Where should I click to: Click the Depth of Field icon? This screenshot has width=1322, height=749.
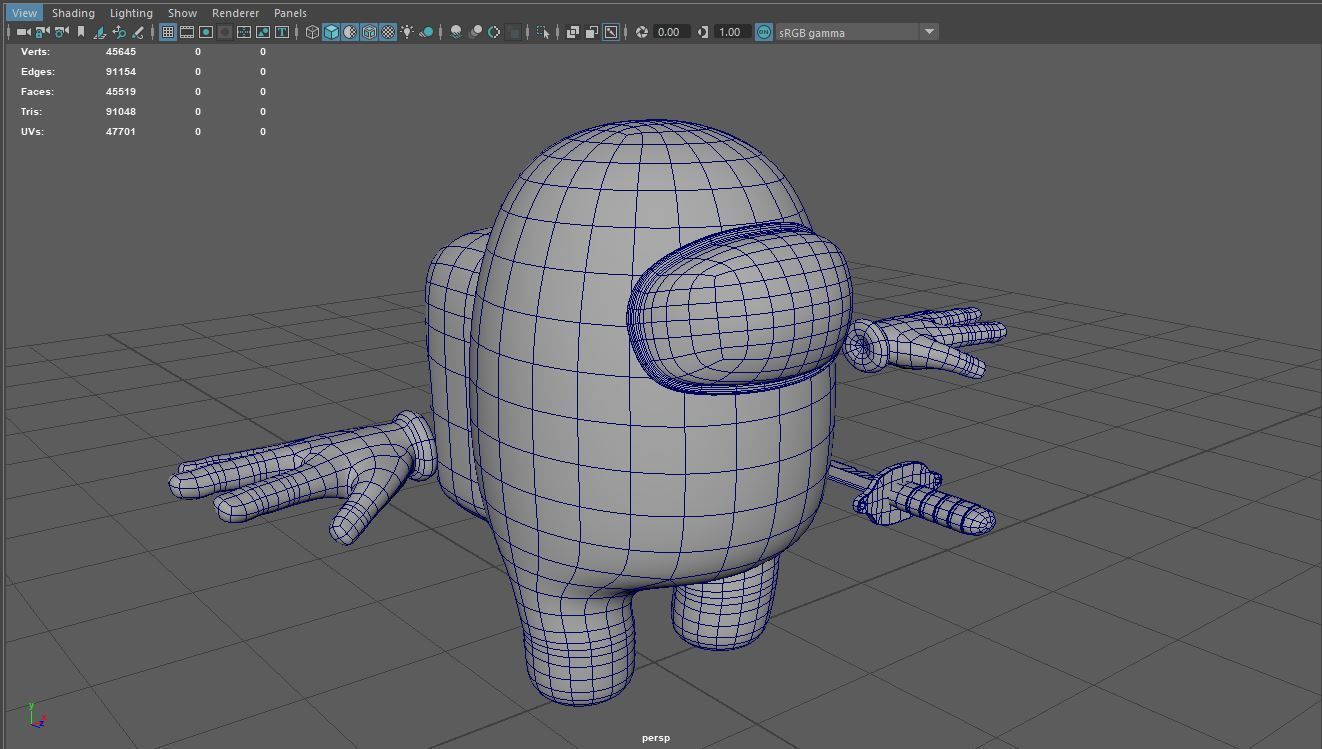click(x=513, y=32)
